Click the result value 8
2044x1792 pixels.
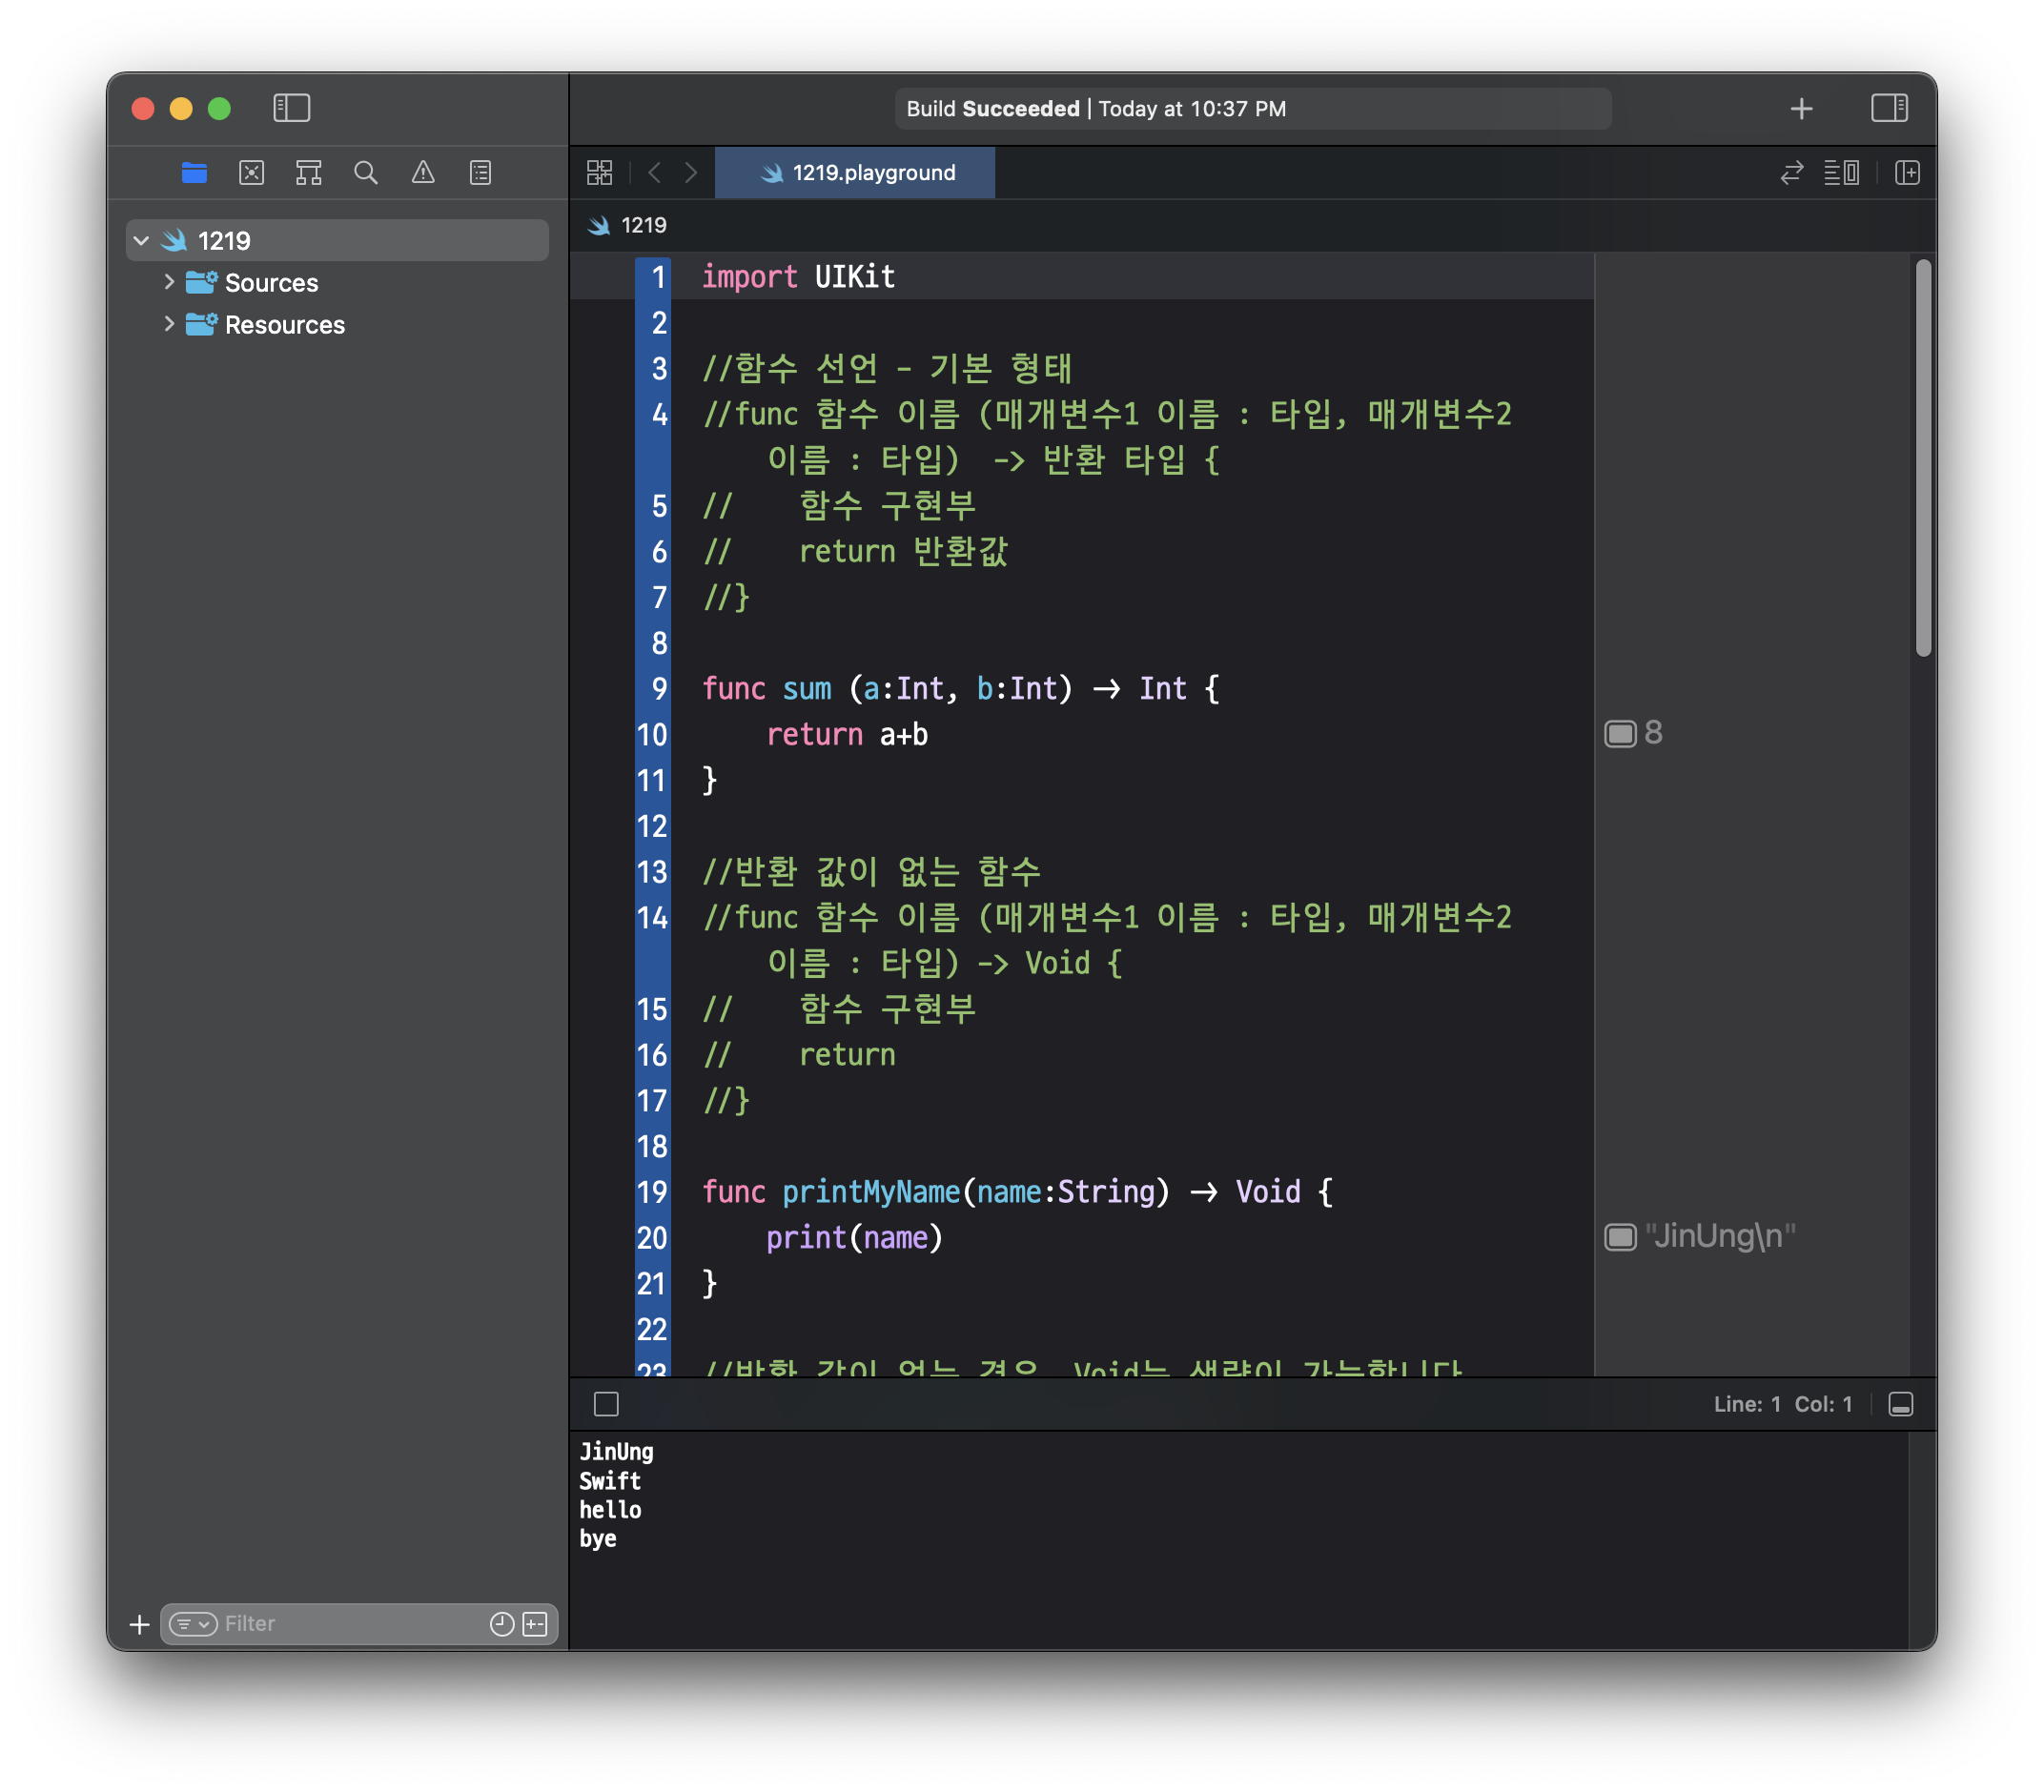coord(1653,734)
